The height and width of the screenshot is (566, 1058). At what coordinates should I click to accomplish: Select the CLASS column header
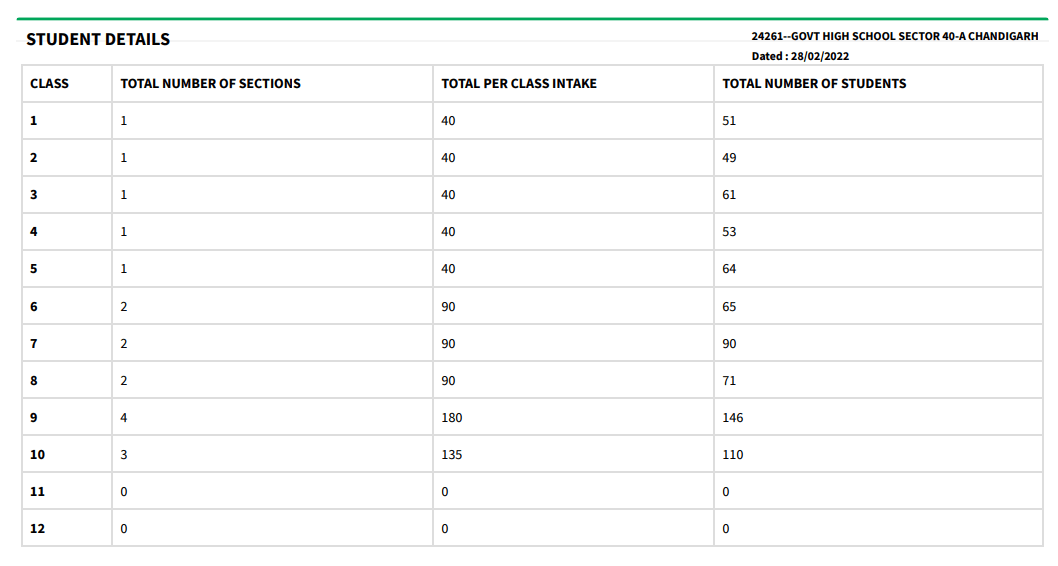tap(49, 84)
